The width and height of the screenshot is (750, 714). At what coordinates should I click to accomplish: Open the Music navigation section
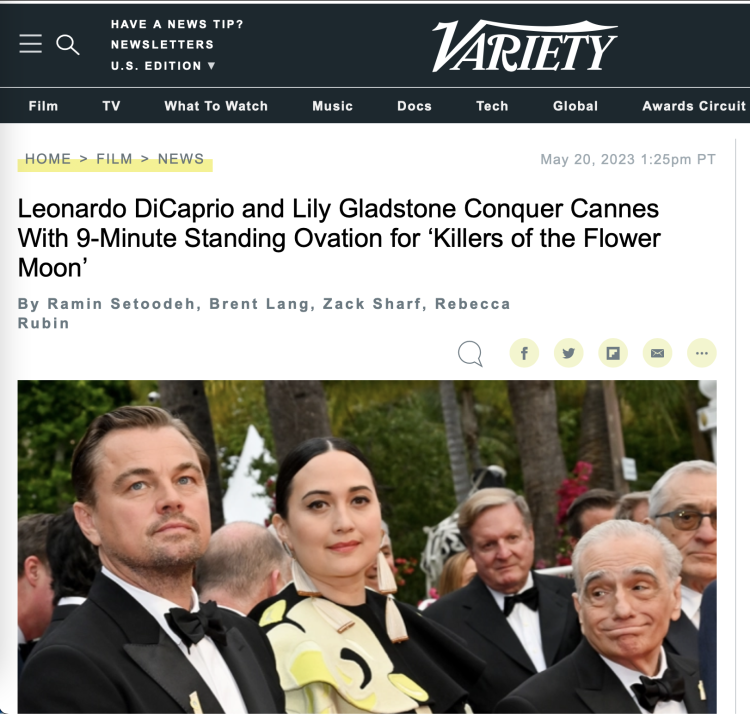[332, 106]
